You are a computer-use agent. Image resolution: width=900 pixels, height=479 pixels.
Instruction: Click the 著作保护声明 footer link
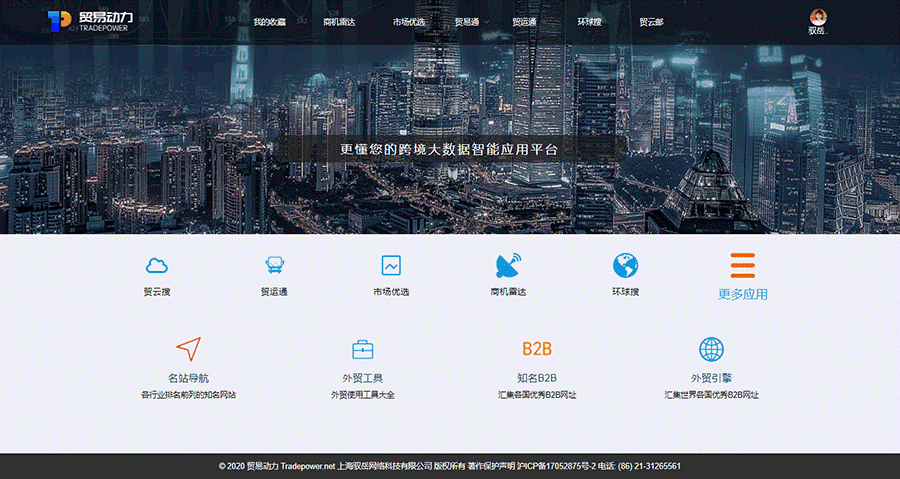click(x=491, y=466)
